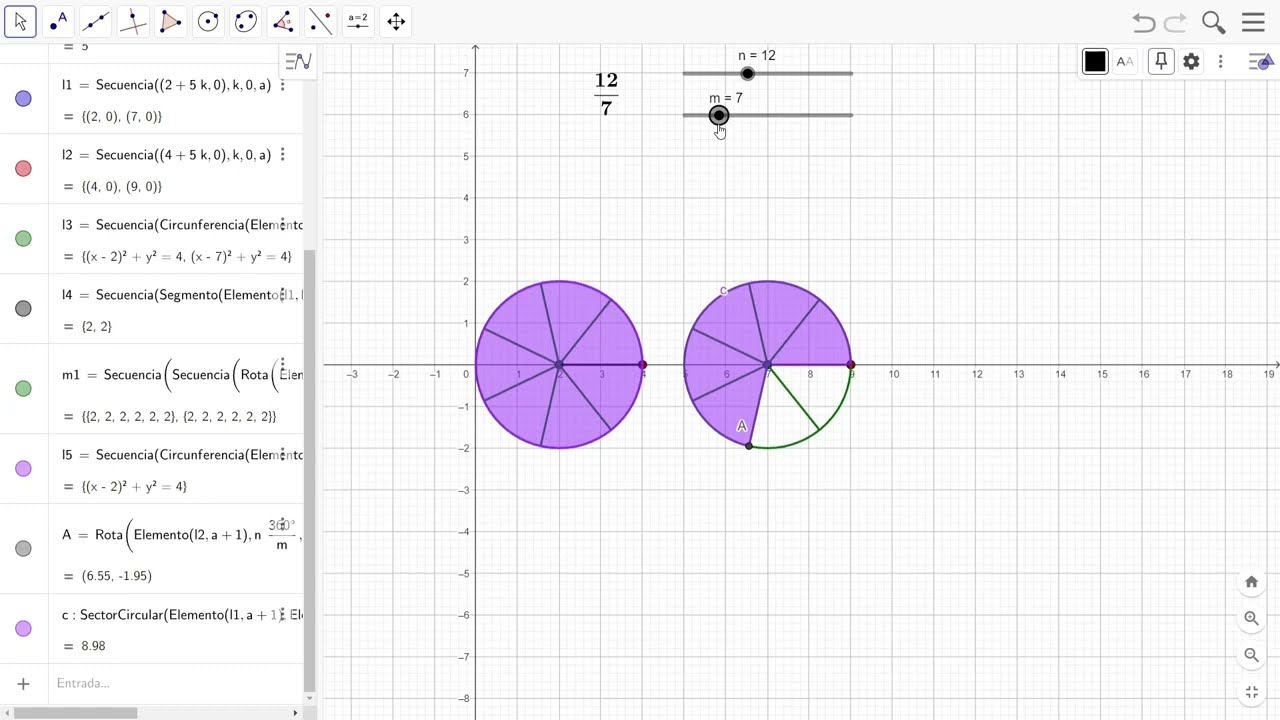Screen dimensions: 1280x720
Task: Select the Slider a=2 tool
Action: click(x=358, y=21)
